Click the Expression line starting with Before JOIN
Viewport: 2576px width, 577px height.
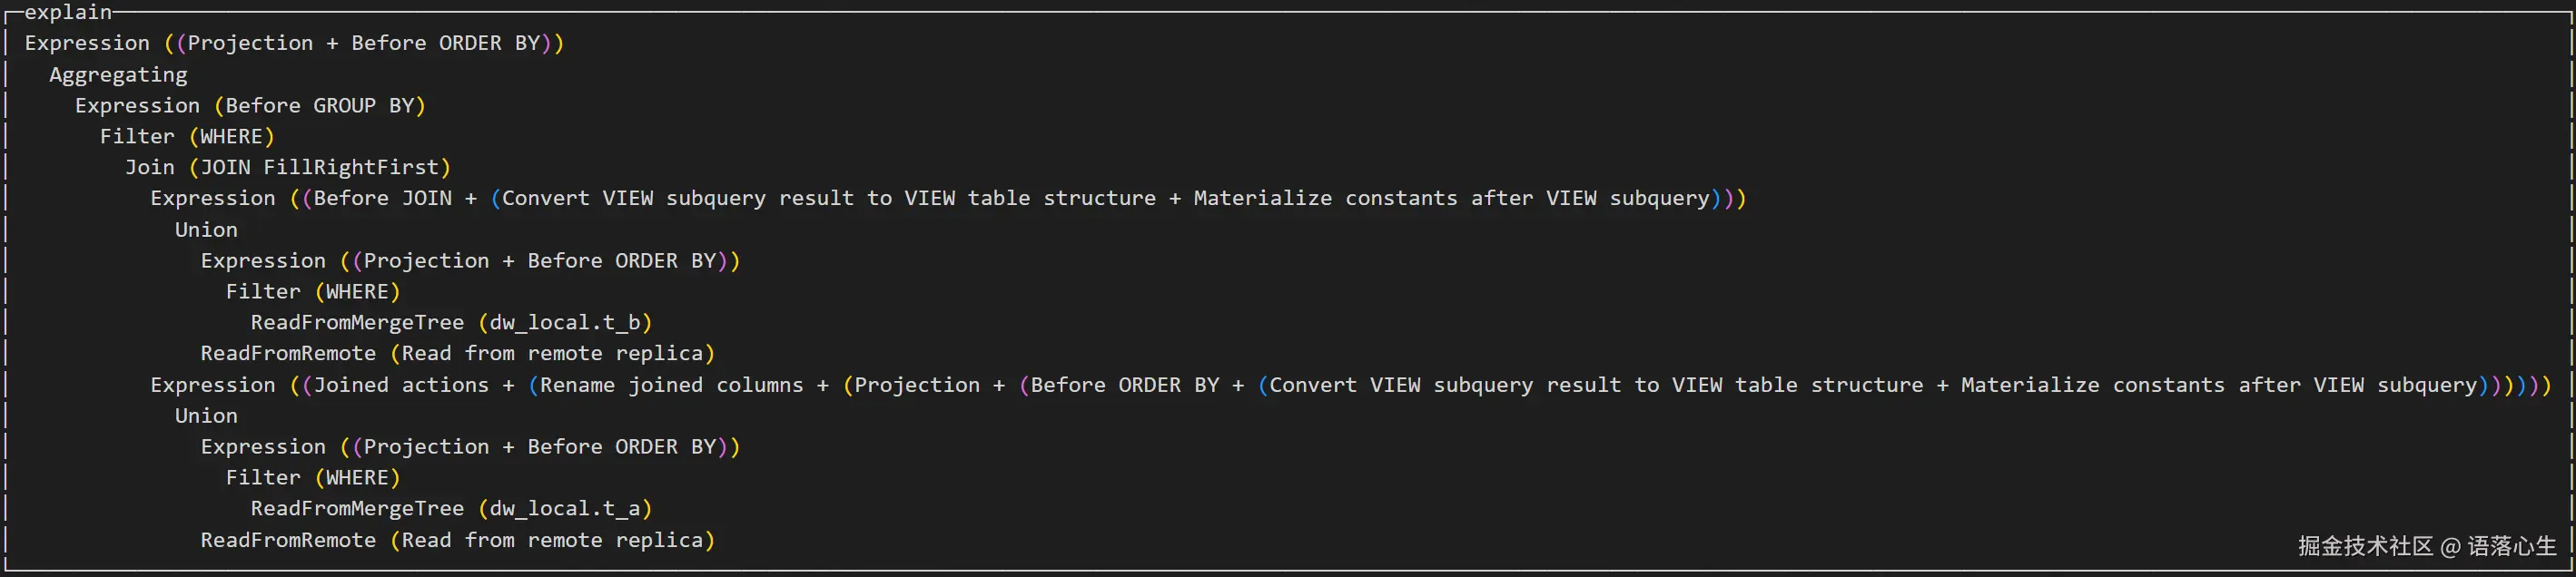[x=947, y=198]
